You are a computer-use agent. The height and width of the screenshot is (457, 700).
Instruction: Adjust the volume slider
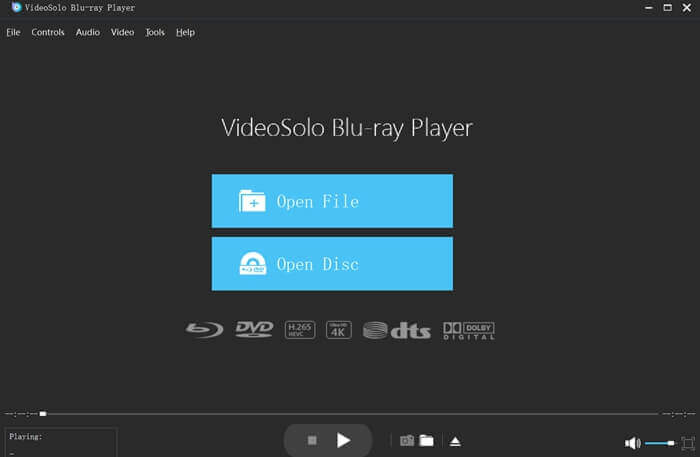point(660,443)
